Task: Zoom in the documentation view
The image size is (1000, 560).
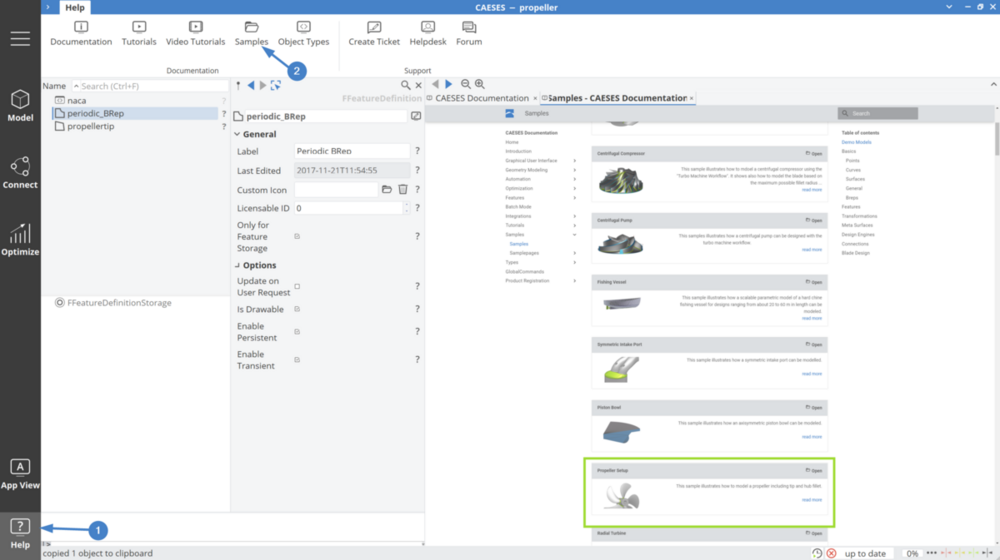Action: click(x=480, y=84)
